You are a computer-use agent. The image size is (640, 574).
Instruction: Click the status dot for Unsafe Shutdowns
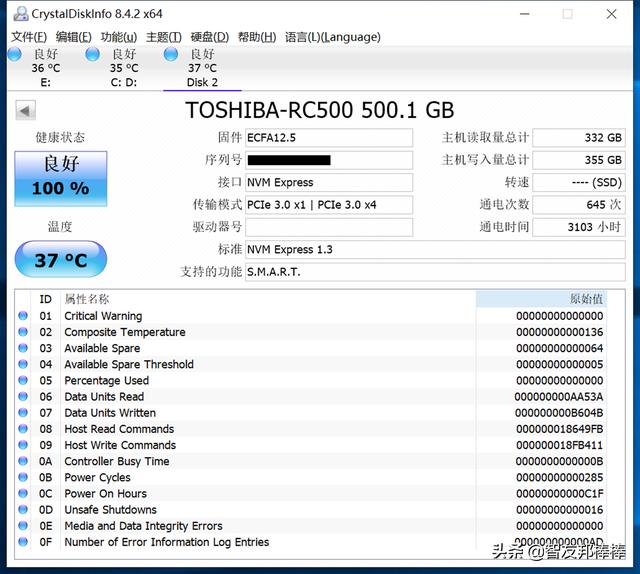click(23, 509)
